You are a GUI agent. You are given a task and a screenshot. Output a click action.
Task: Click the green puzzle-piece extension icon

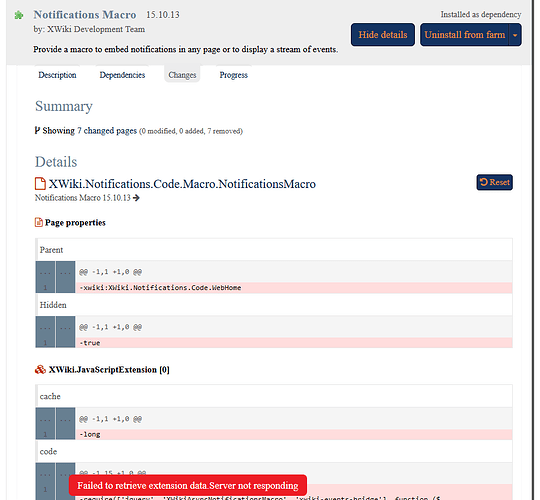(19, 15)
